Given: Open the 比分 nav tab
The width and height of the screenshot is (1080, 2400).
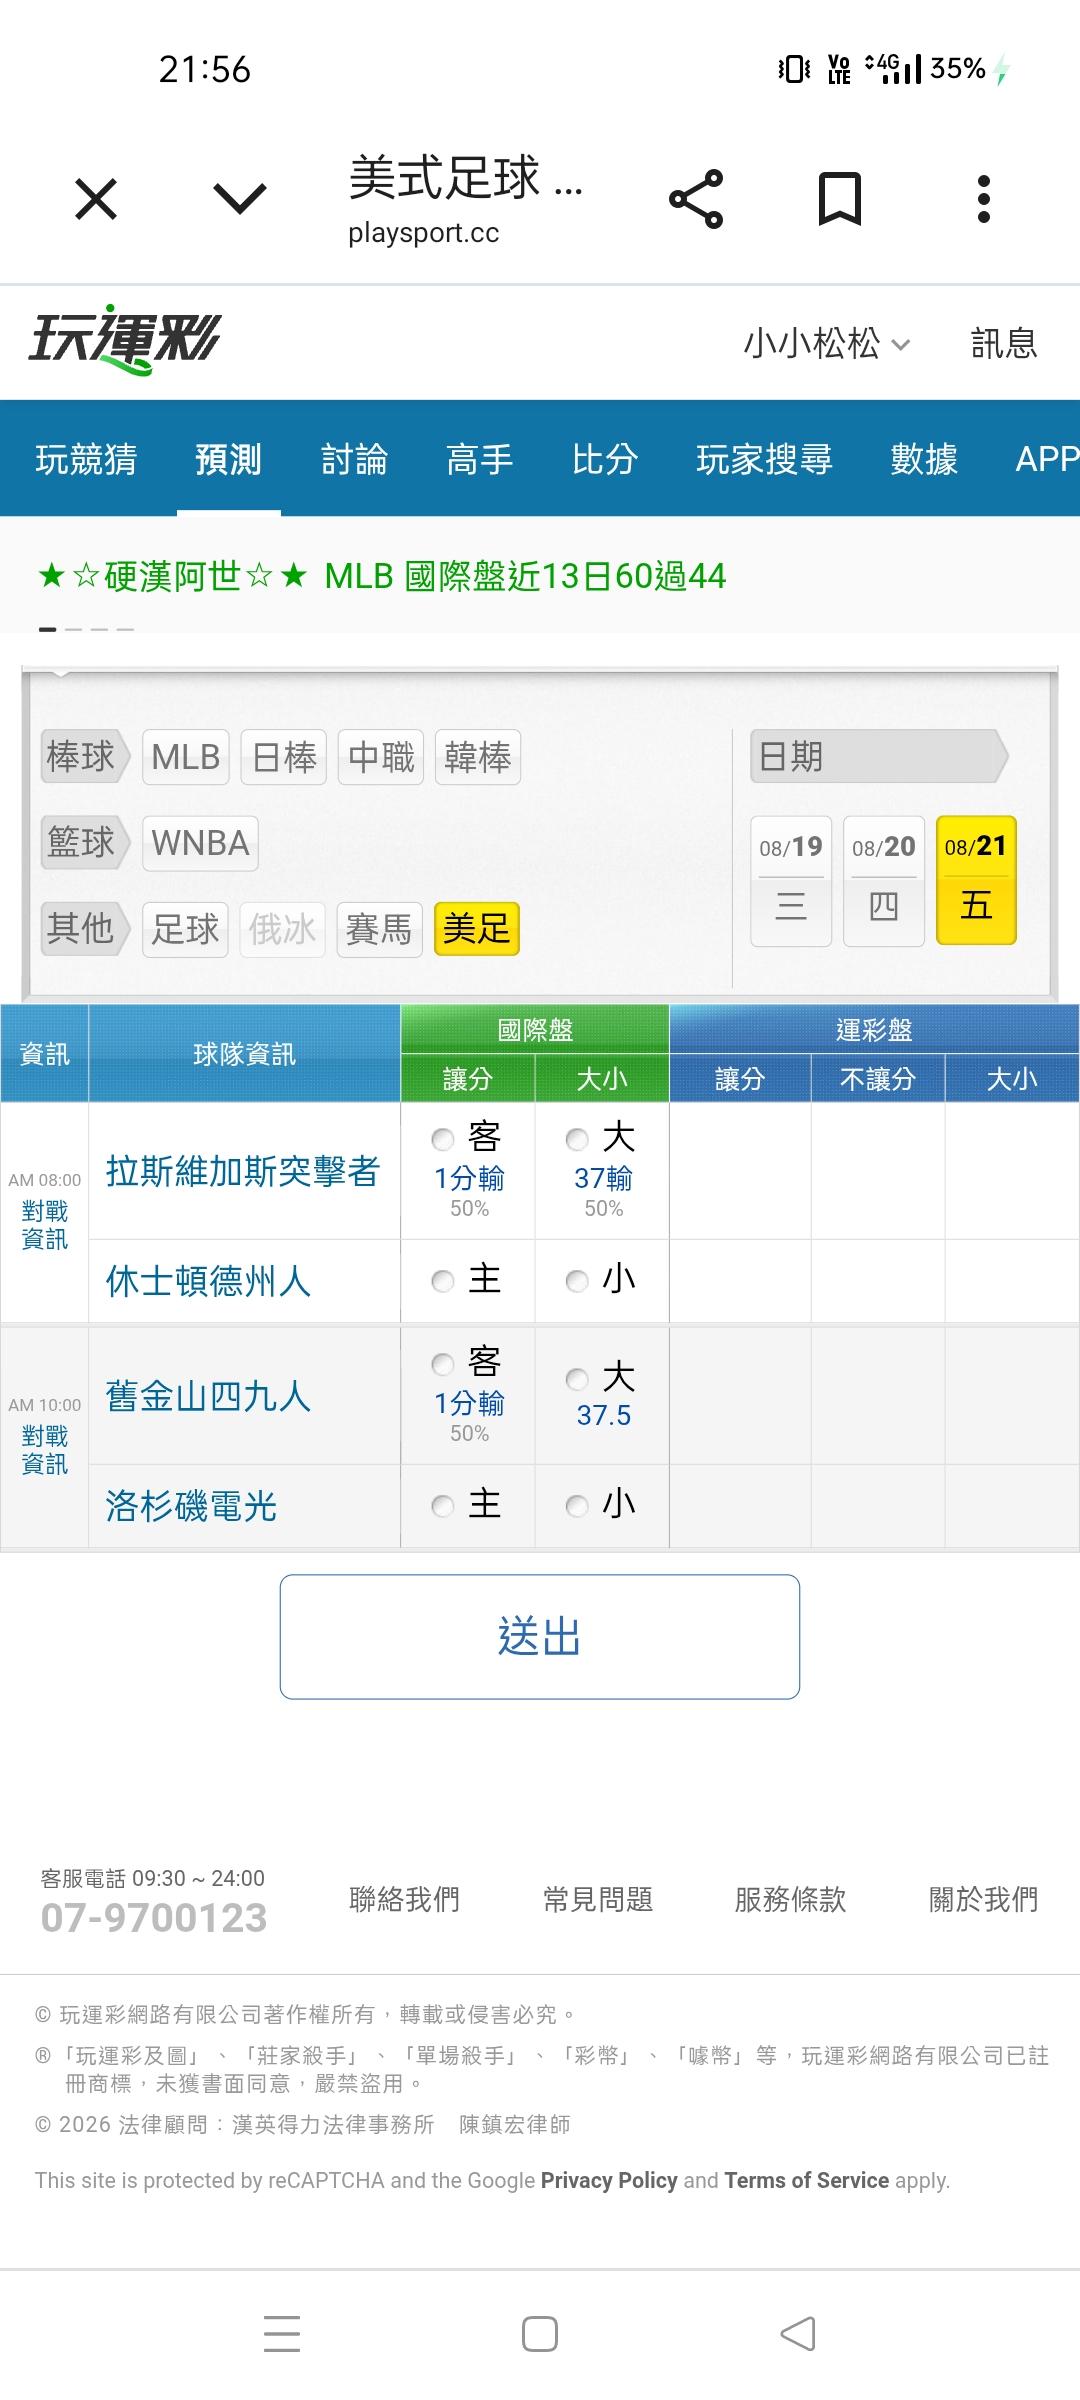Looking at the screenshot, I should [605, 459].
